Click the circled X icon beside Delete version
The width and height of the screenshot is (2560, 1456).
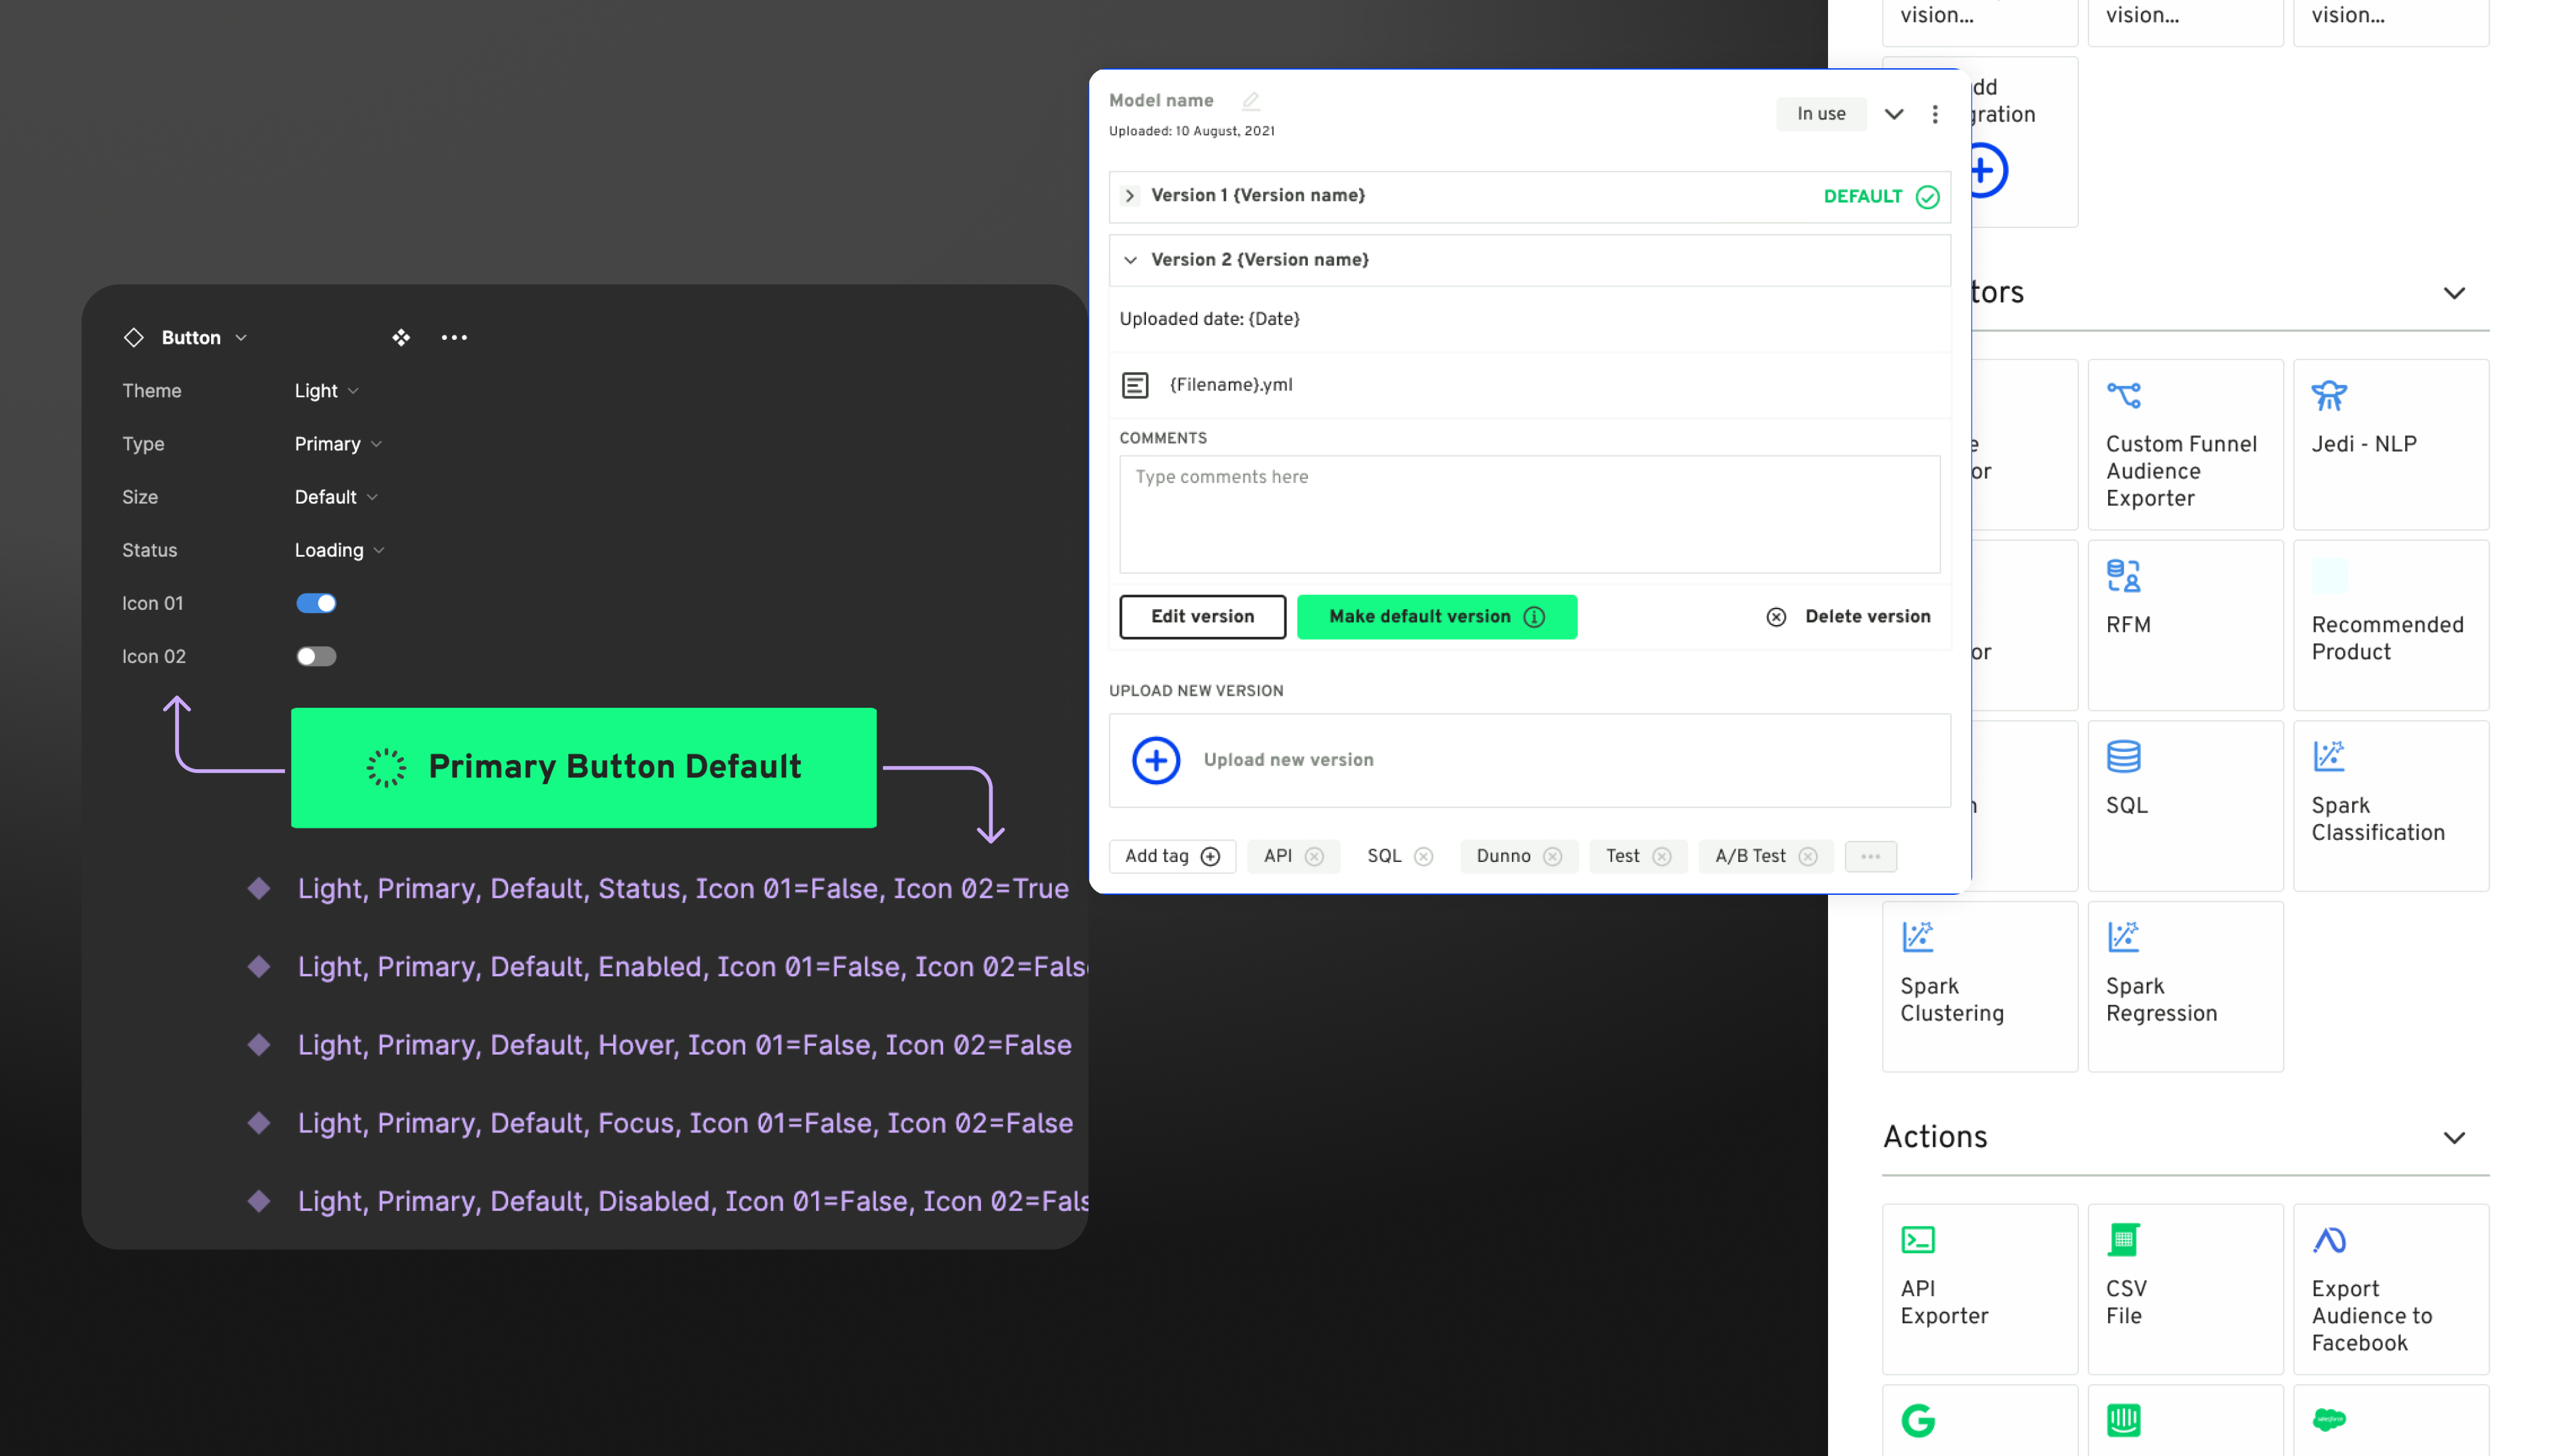coord(1776,617)
